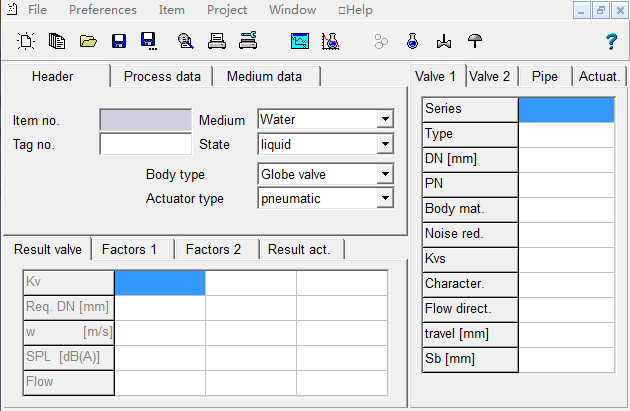The width and height of the screenshot is (630, 411).
Task: Click the blue question mark help icon
Action: tap(611, 41)
